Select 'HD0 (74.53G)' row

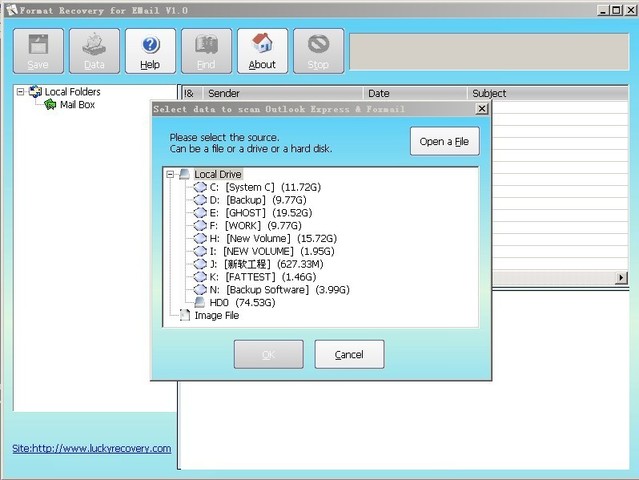coord(242,302)
